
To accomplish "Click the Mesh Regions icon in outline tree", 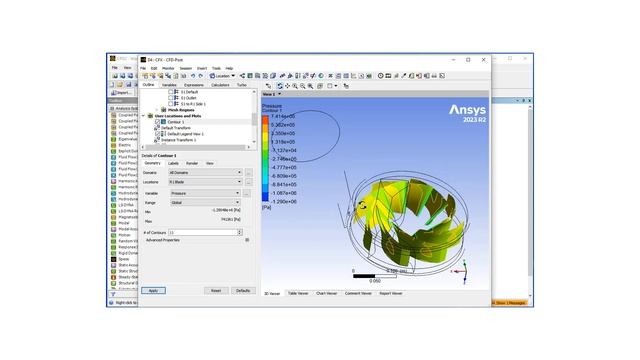I will pyautogui.click(x=164, y=110).
